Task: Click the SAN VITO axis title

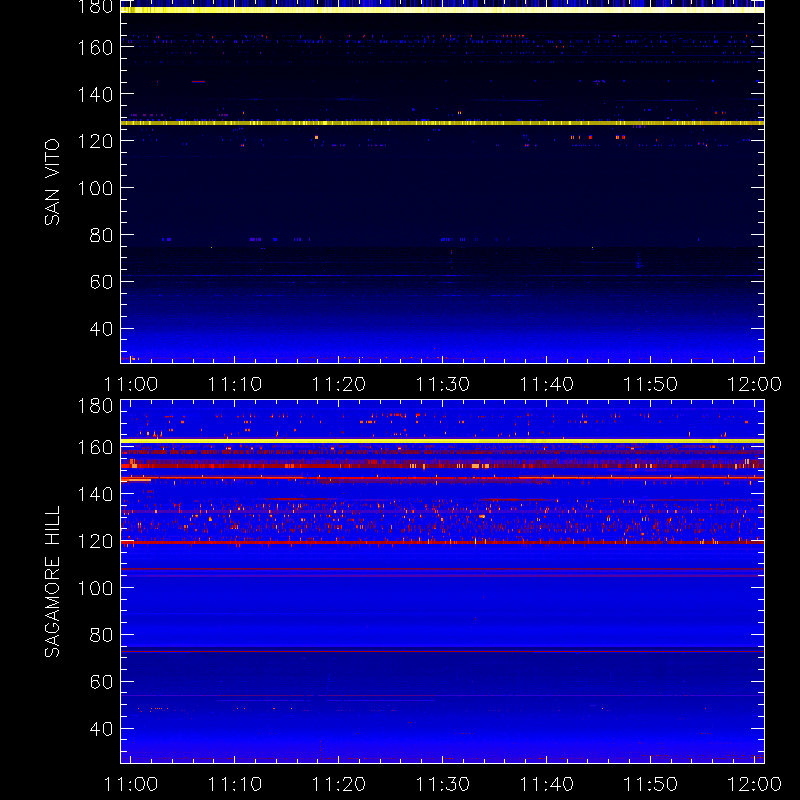Action: click(x=52, y=182)
